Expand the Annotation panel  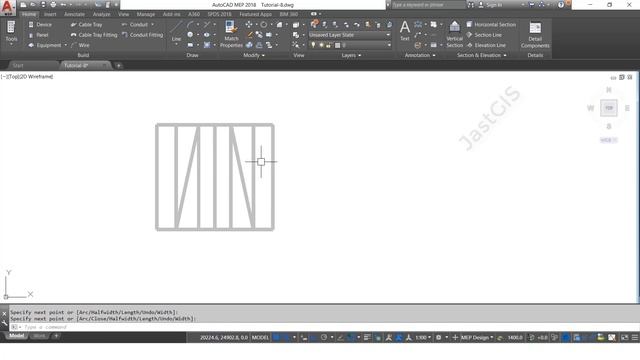coord(420,55)
